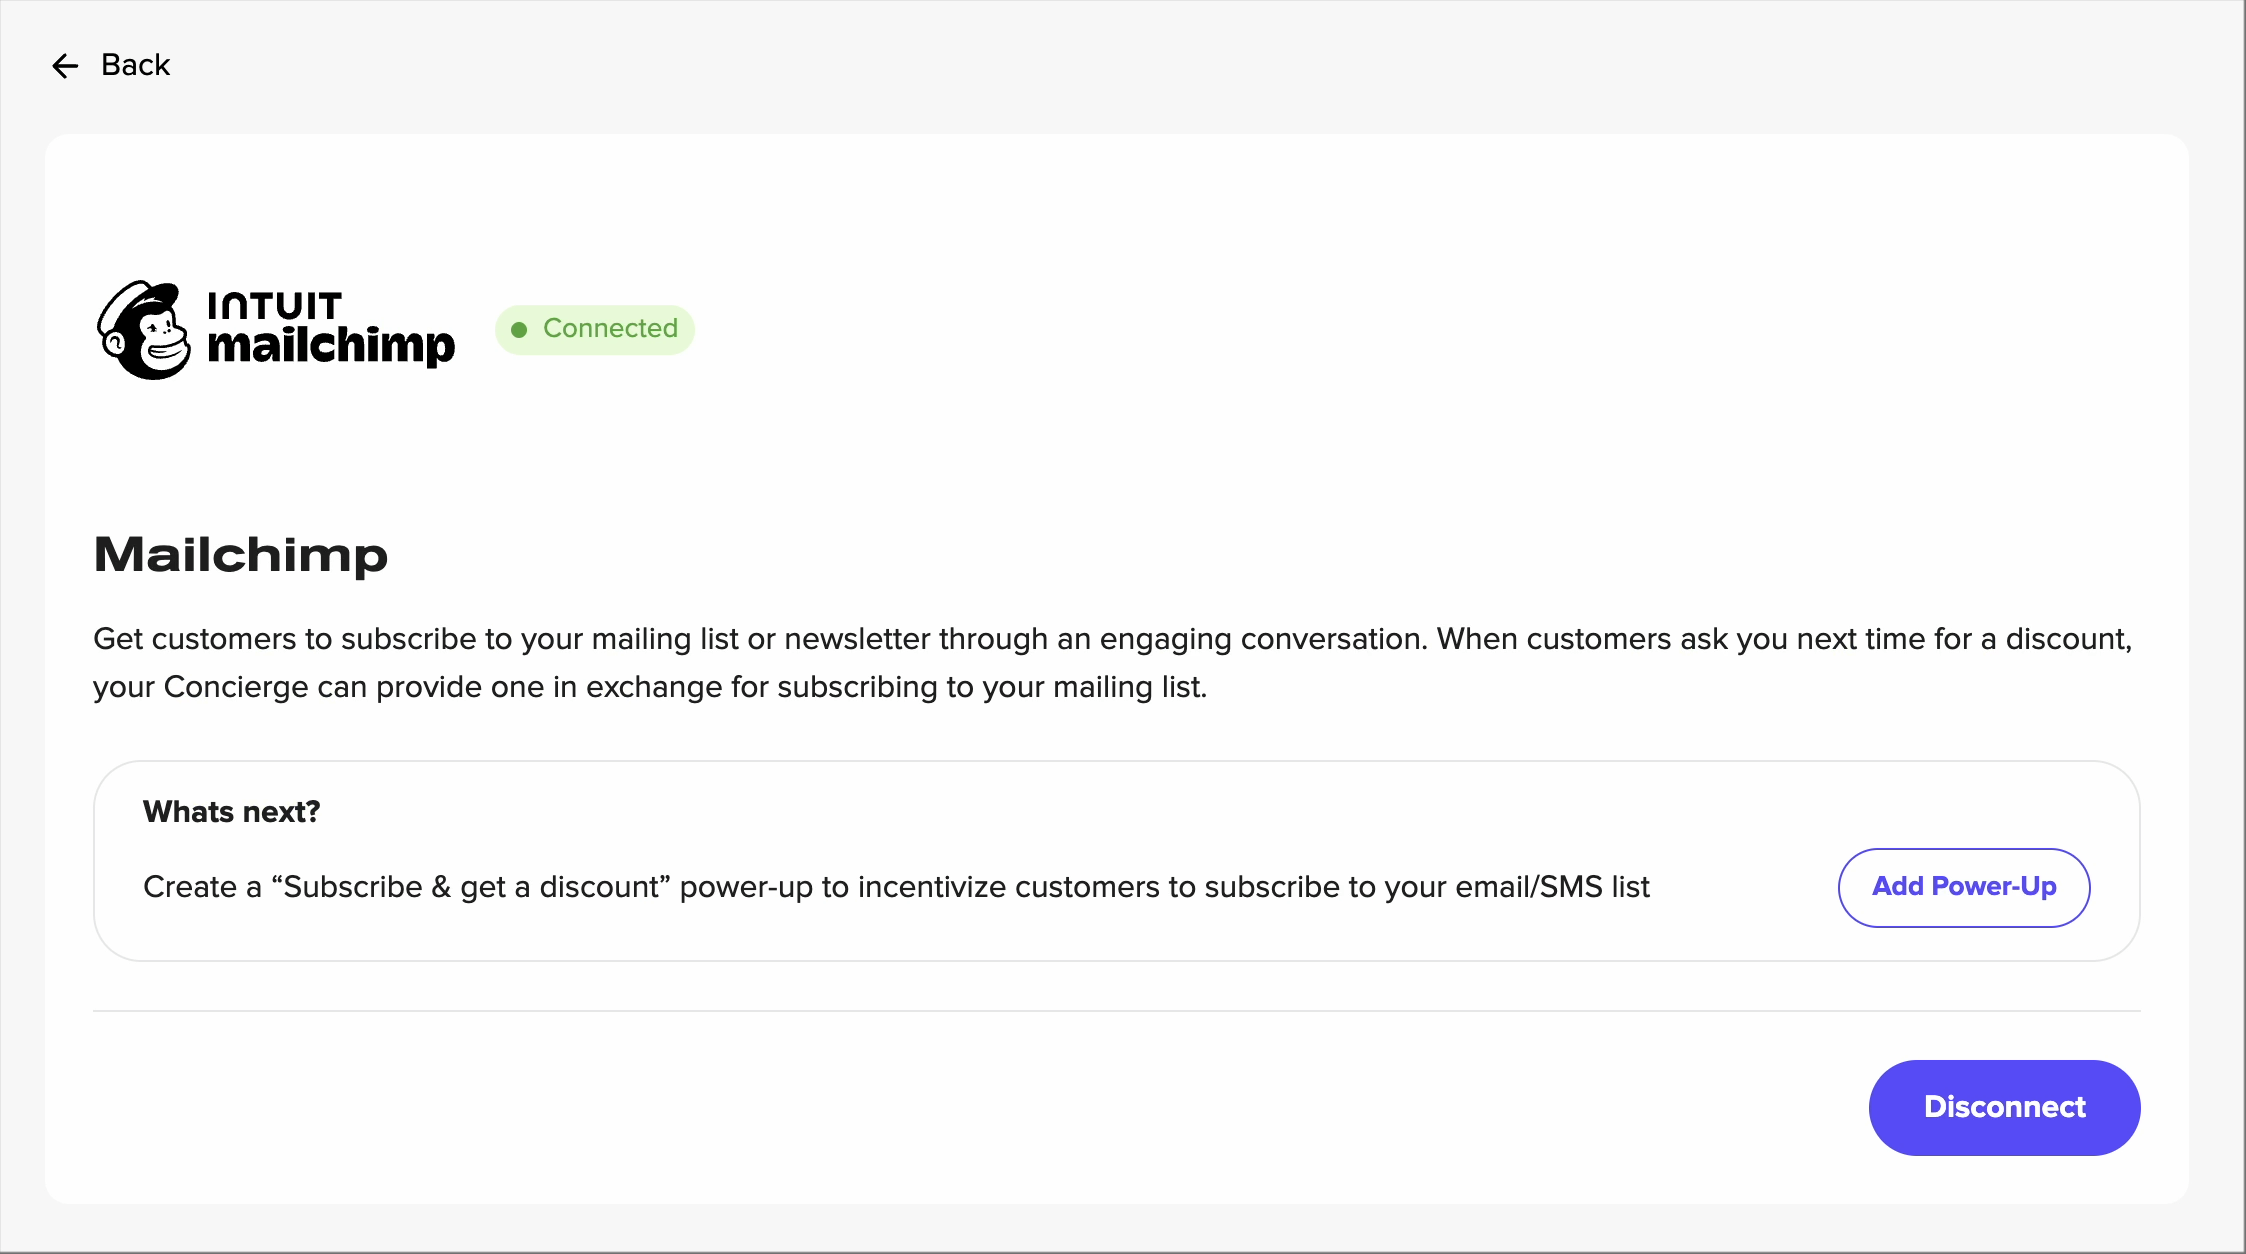Viewport: 2246px width, 1254px height.
Task: Click the back arrow icon
Action: tap(65, 66)
